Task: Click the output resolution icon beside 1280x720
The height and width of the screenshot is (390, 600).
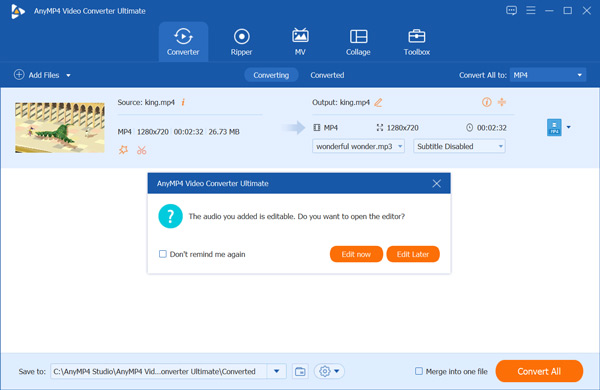Action: [x=380, y=127]
